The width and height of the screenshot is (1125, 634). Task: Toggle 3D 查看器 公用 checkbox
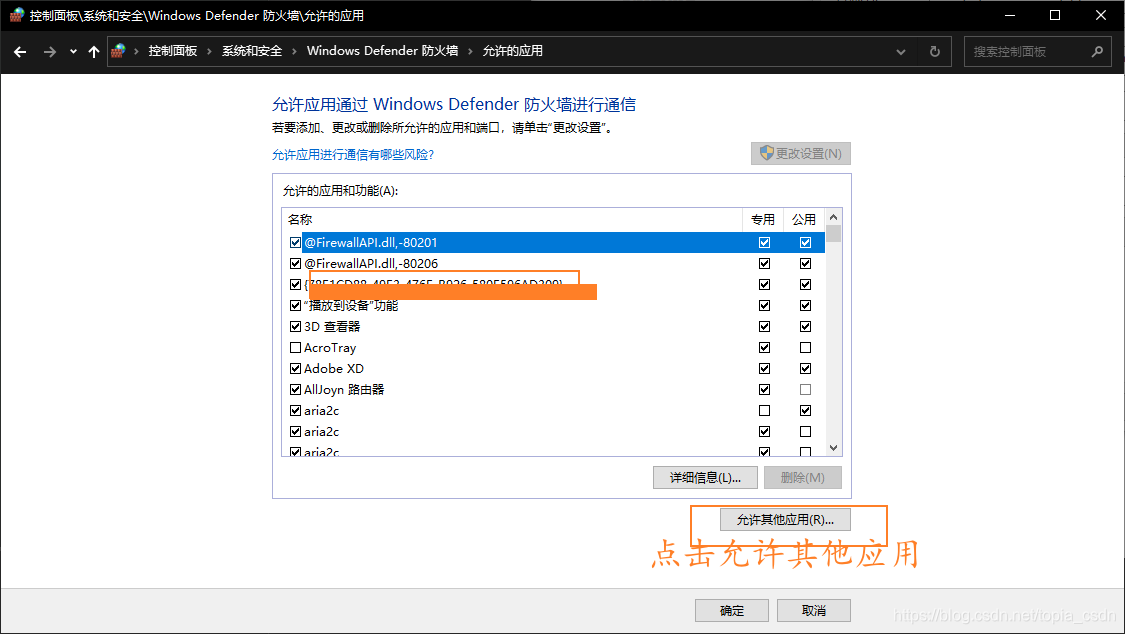(x=805, y=326)
